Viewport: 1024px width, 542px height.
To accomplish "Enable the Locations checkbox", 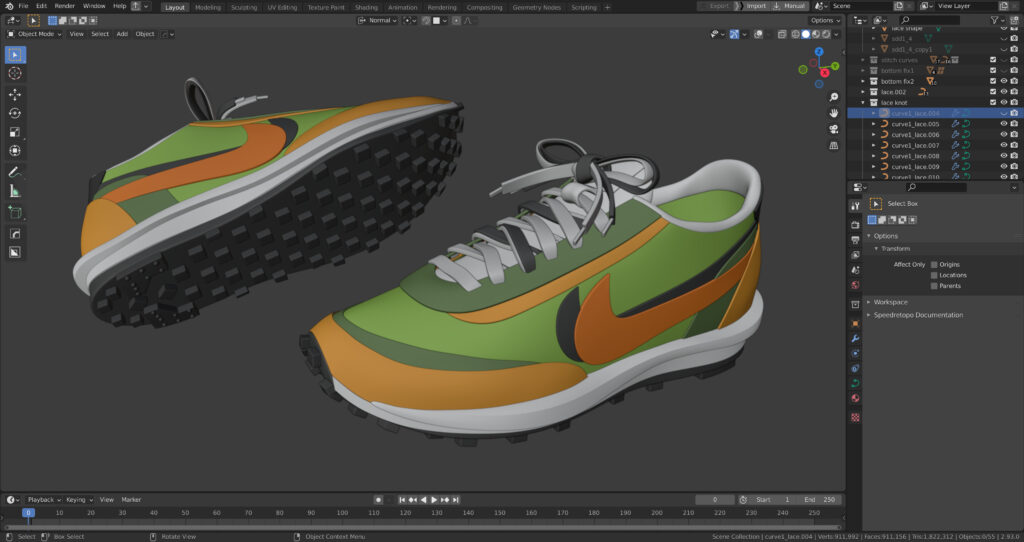I will [934, 275].
